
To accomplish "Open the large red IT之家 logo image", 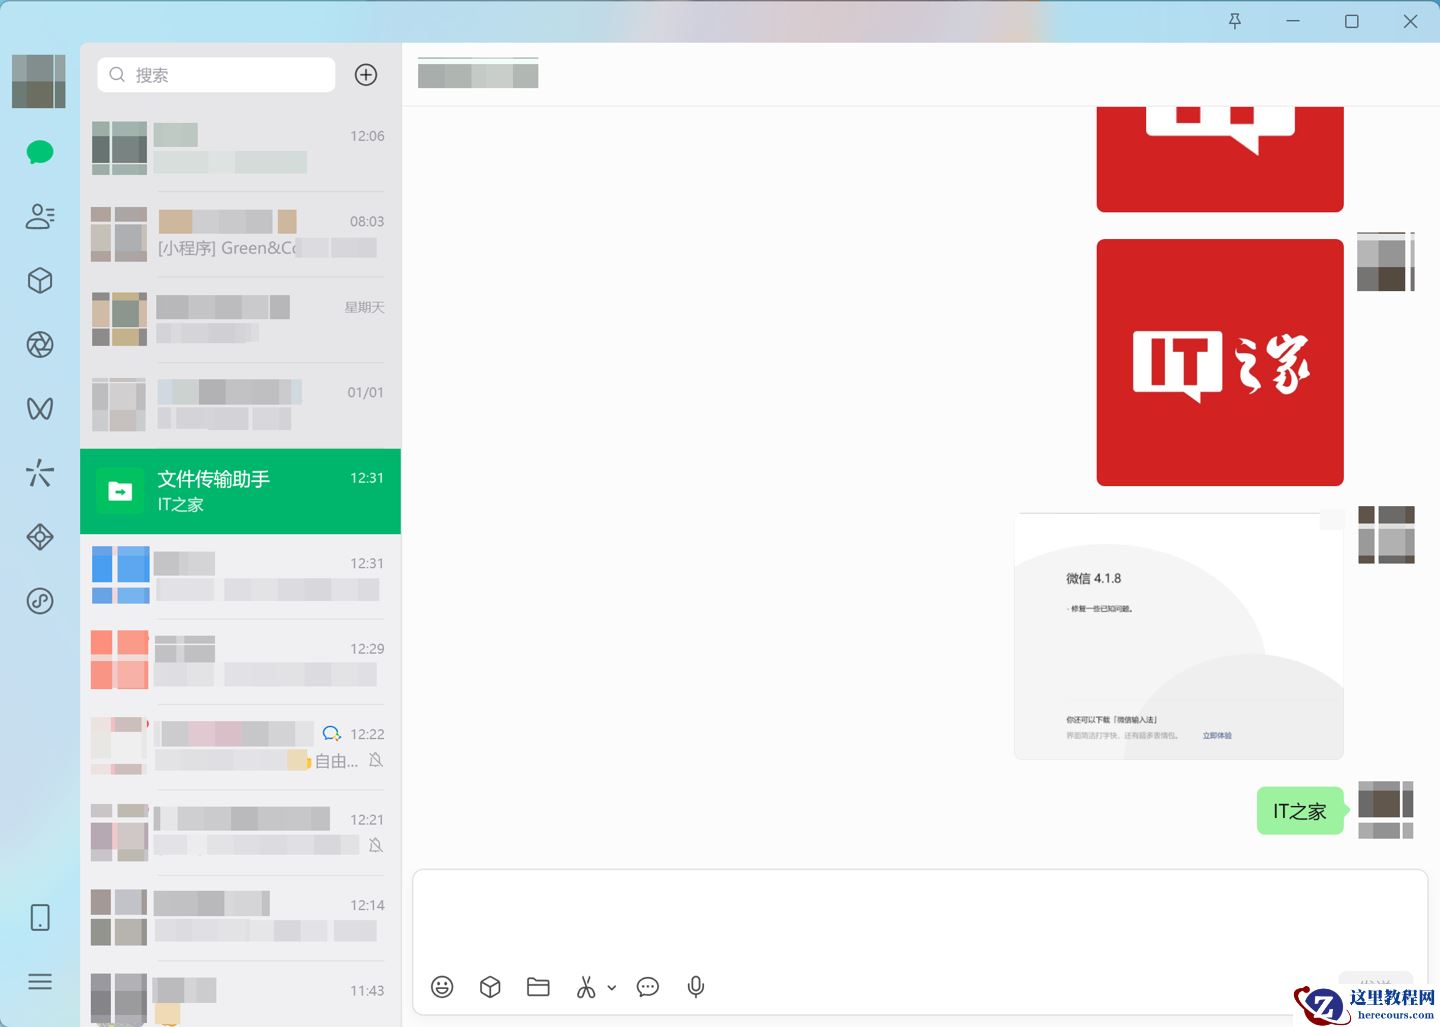I will point(1220,362).
